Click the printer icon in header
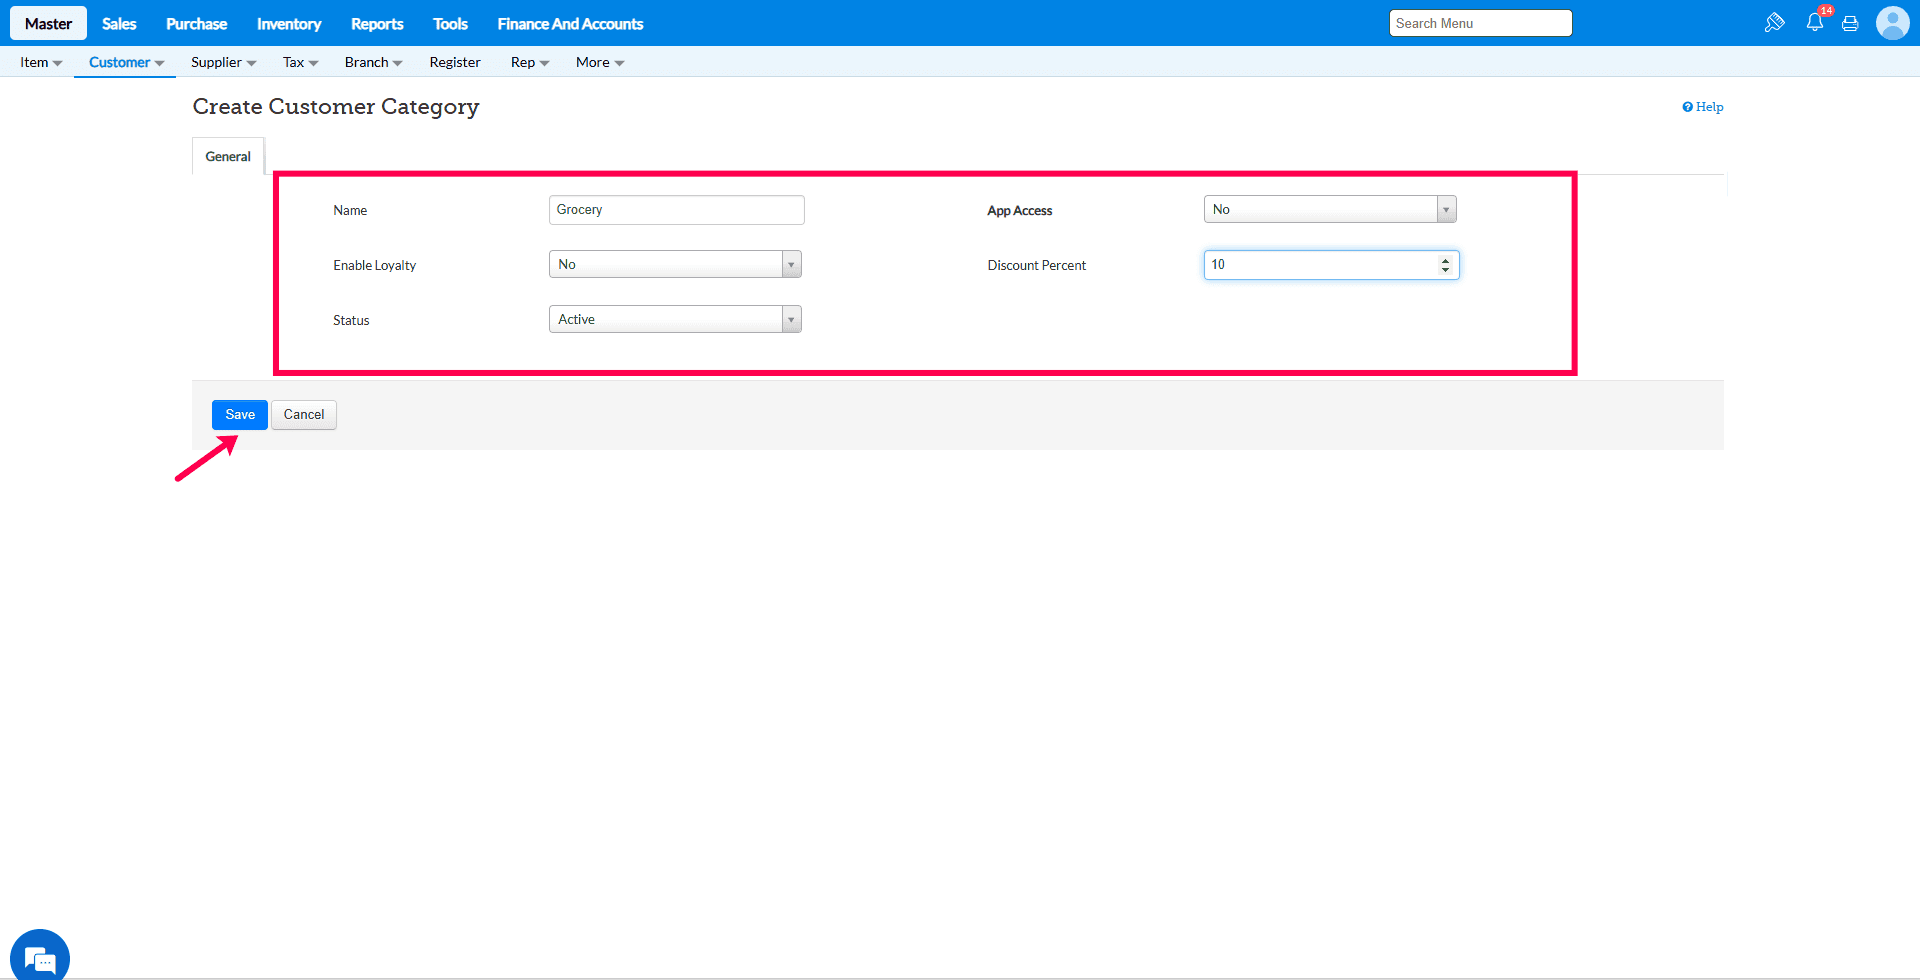Image resolution: width=1920 pixels, height=980 pixels. tap(1850, 24)
